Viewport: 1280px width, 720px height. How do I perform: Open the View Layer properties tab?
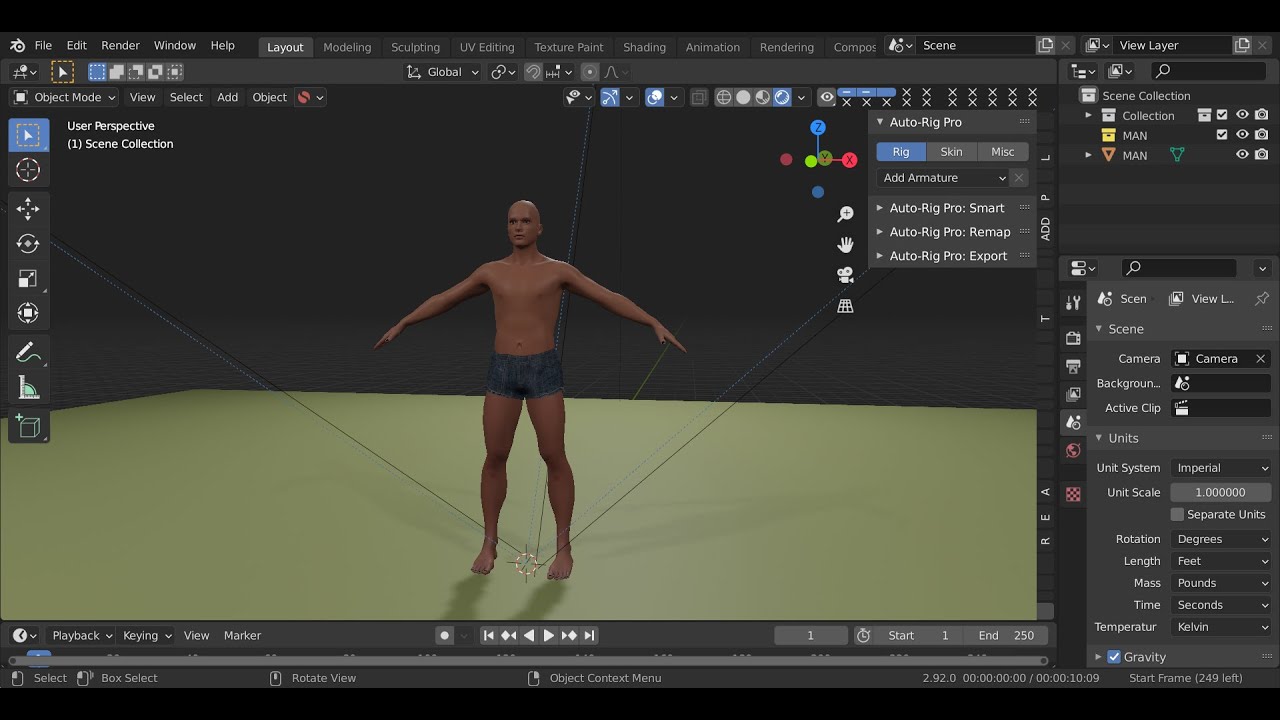[1073, 394]
